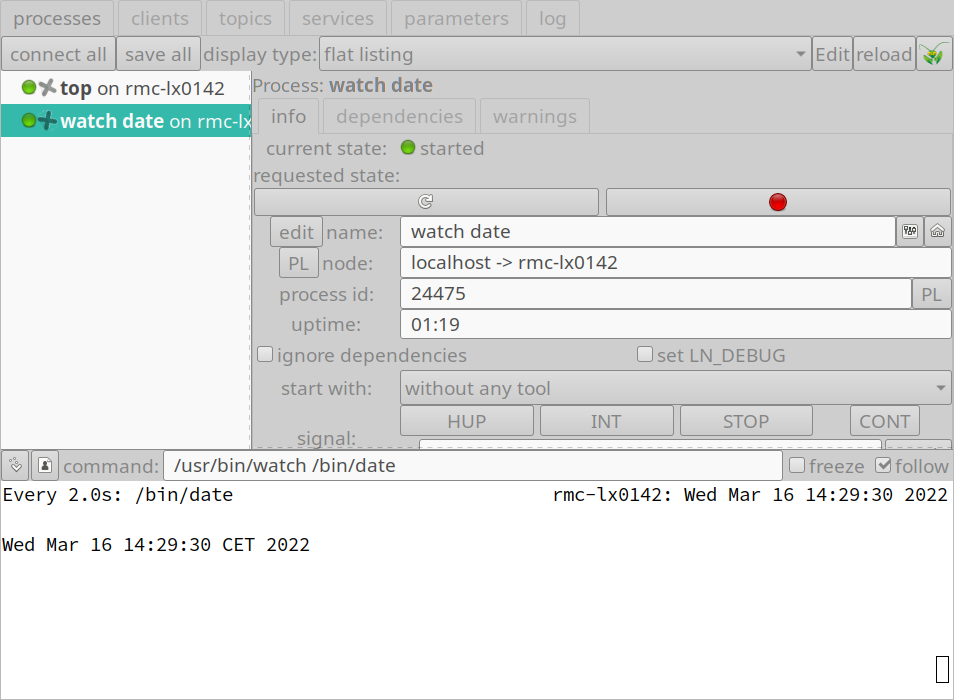
Task: Check the freeze checkbox
Action: (797, 466)
